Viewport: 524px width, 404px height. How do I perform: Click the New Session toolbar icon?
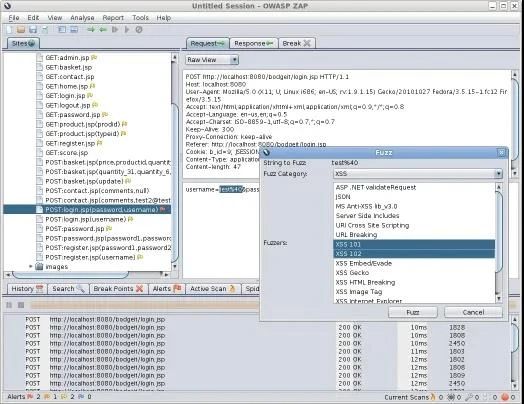pyautogui.click(x=9, y=30)
